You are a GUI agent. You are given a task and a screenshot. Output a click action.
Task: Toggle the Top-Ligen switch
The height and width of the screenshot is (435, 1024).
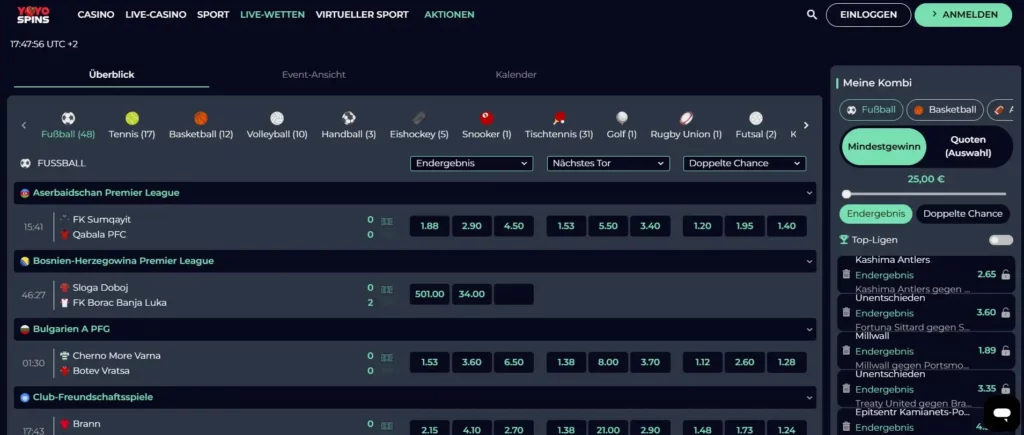tap(1000, 240)
